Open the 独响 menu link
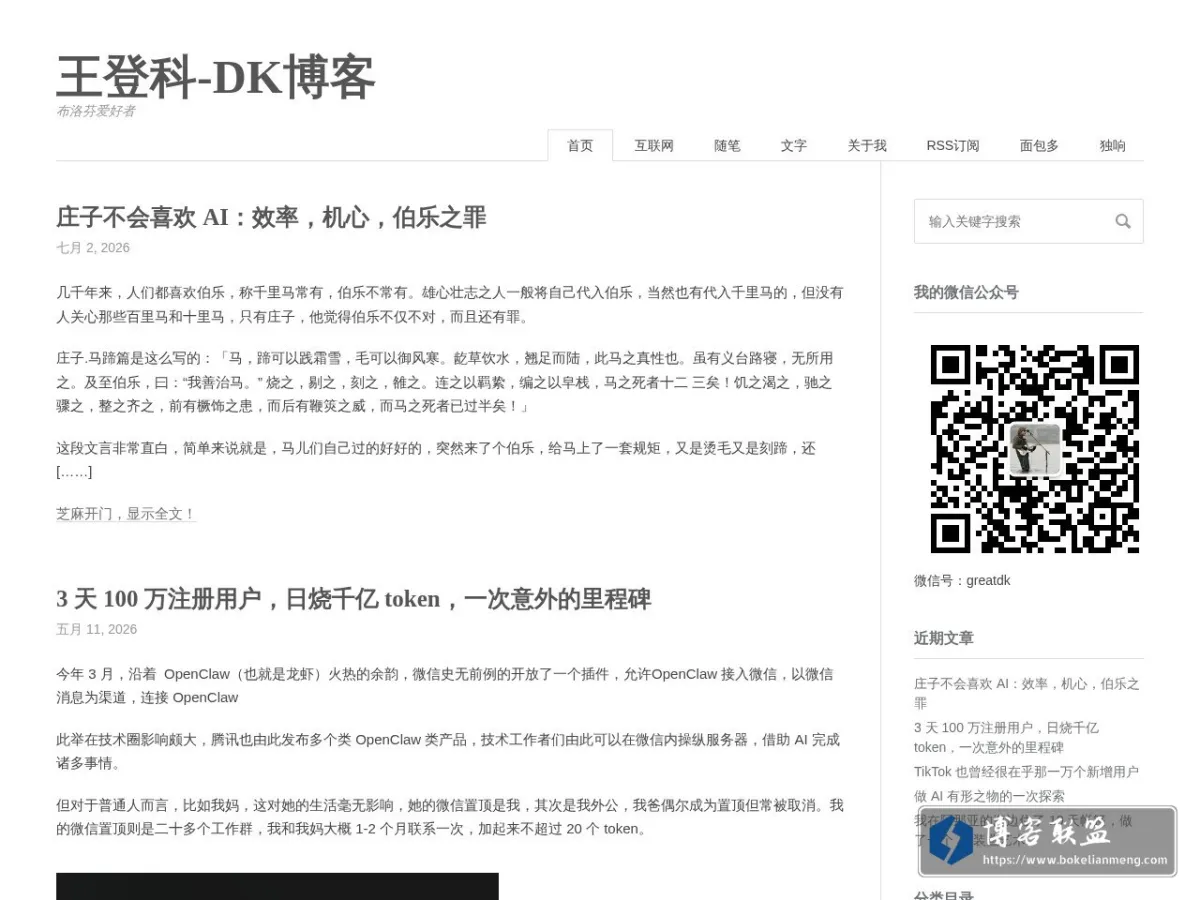The height and width of the screenshot is (900, 1200). click(1113, 145)
